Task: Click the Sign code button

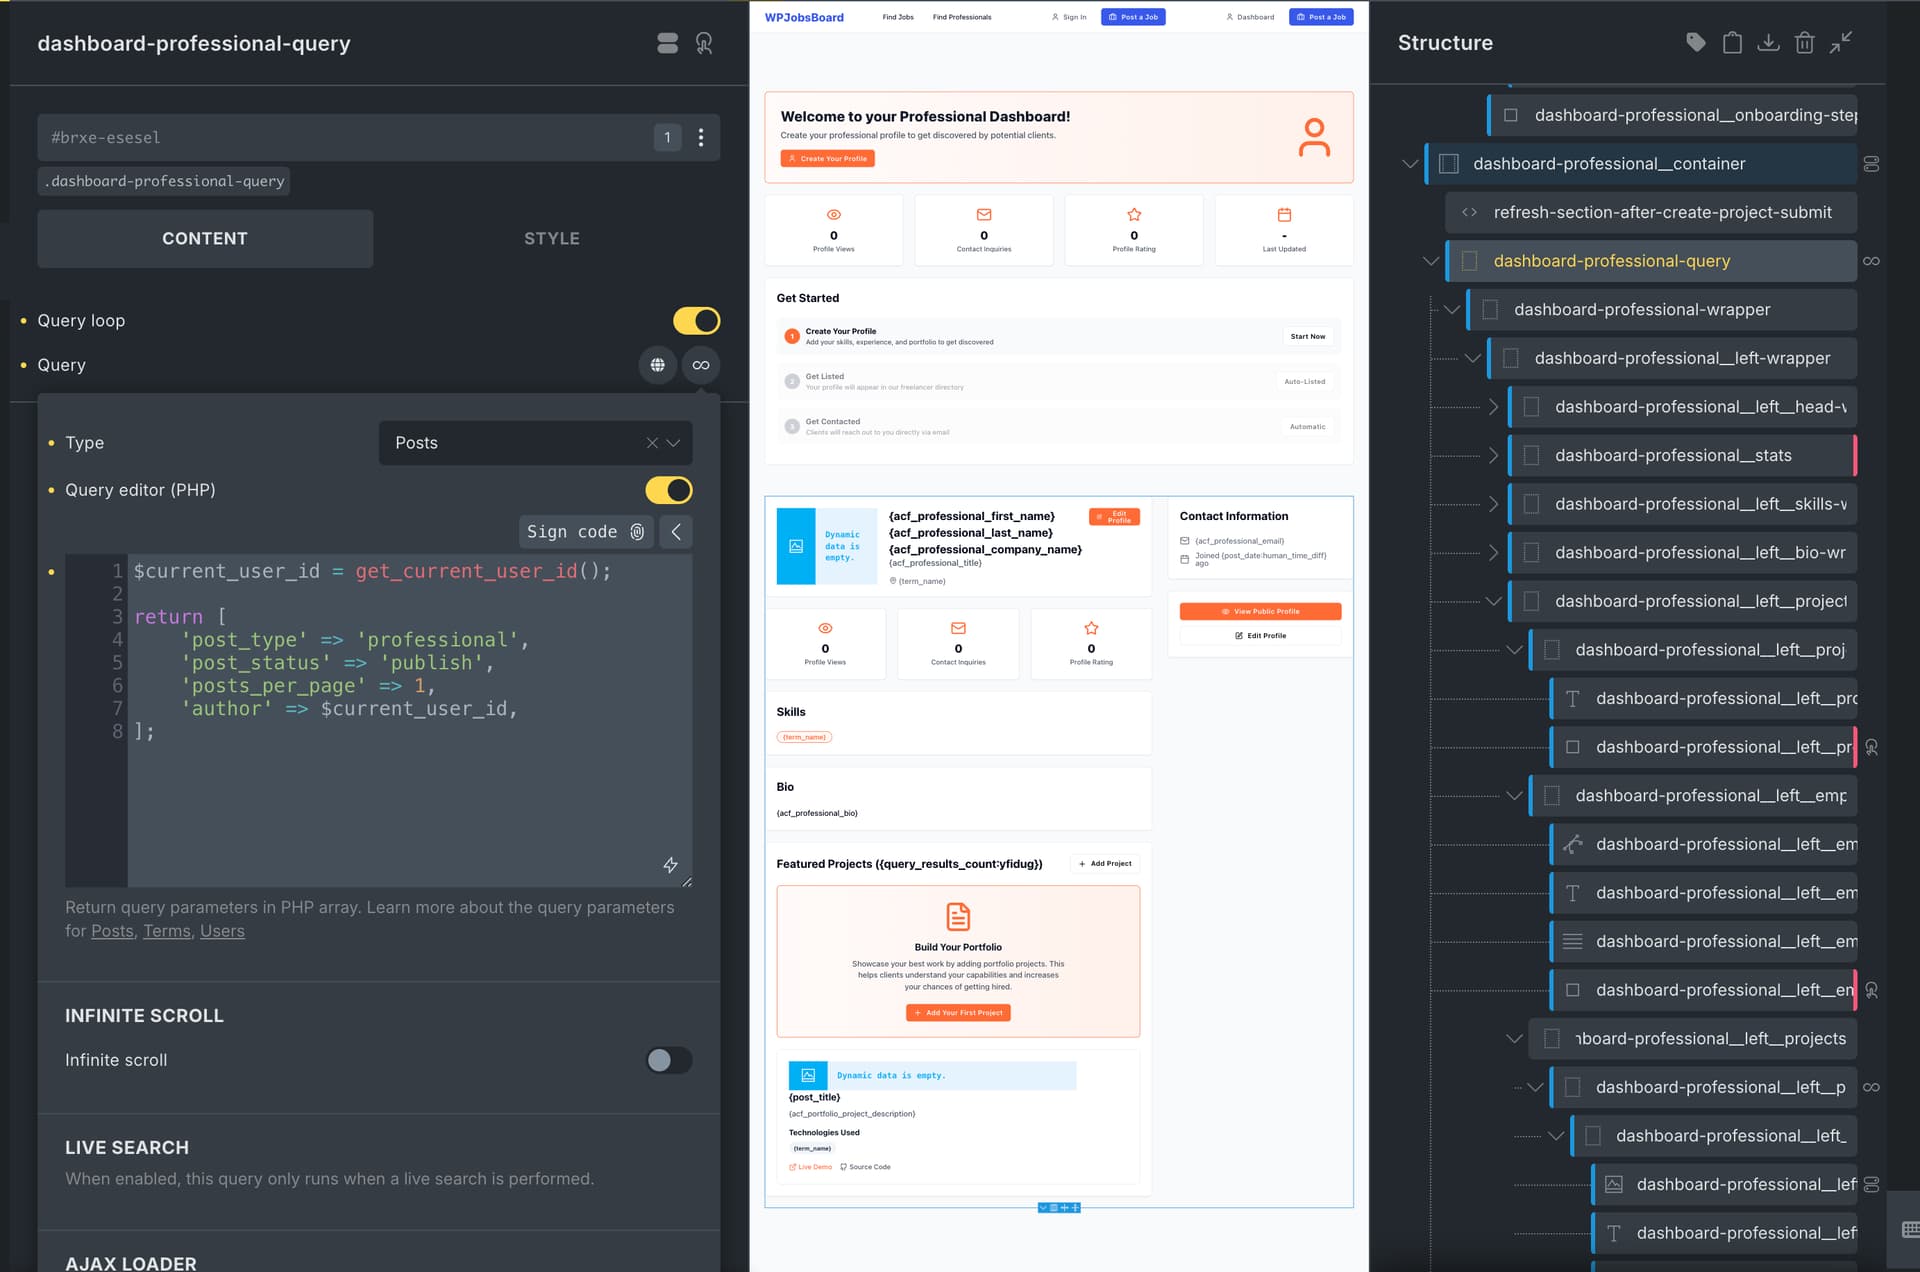Action: 586,532
